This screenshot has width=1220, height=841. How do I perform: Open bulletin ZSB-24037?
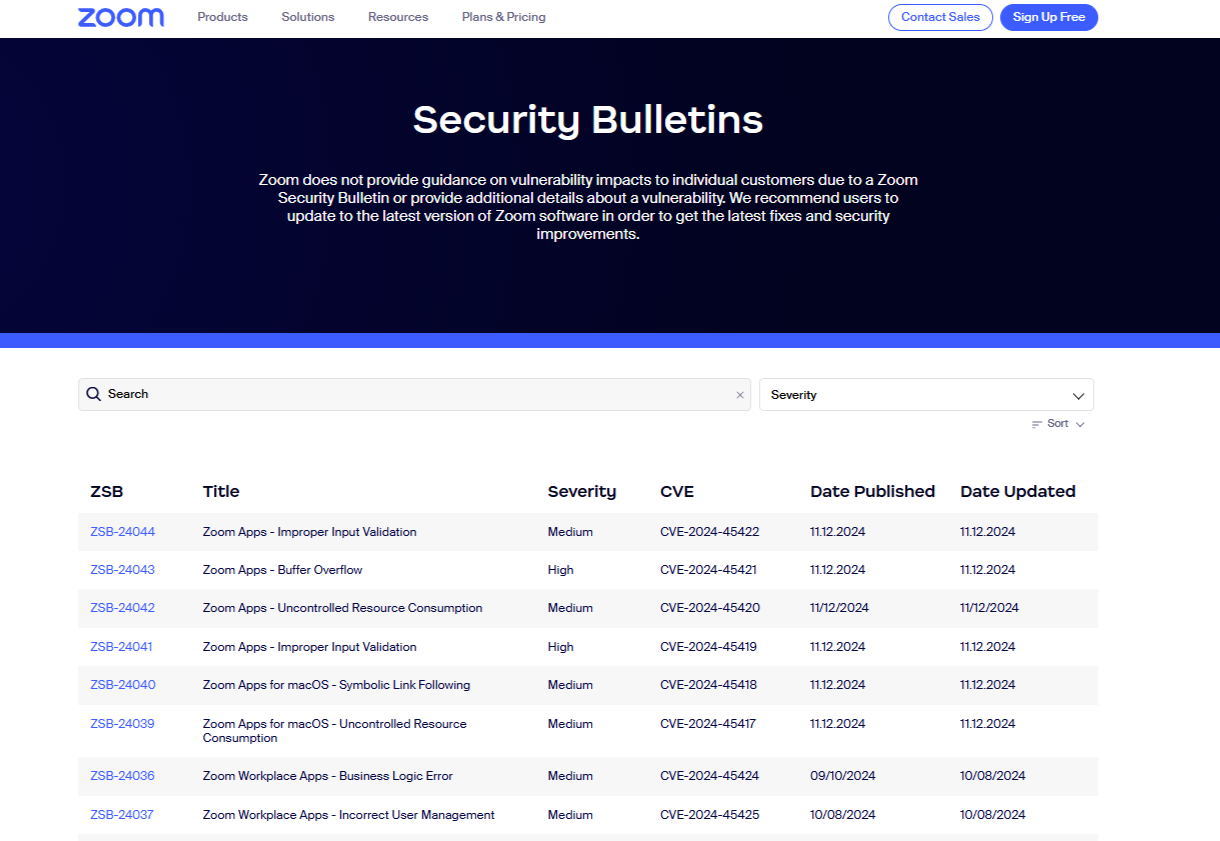coord(122,815)
